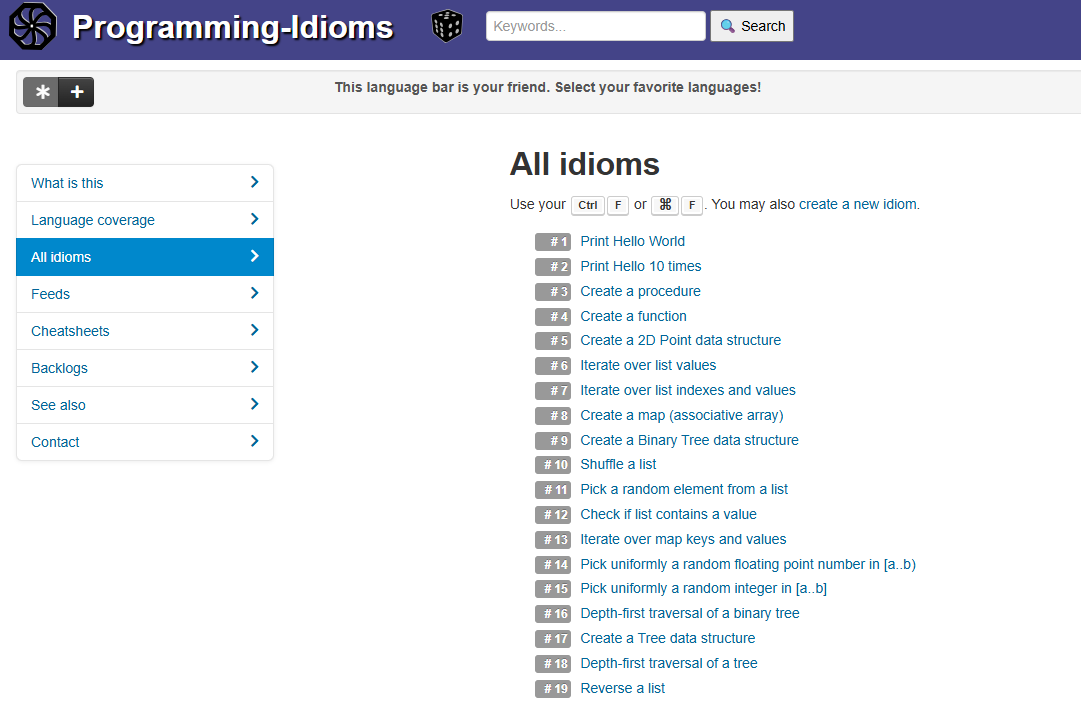Click the Backlogs chevron arrow
1081x701 pixels.
pos(254,367)
